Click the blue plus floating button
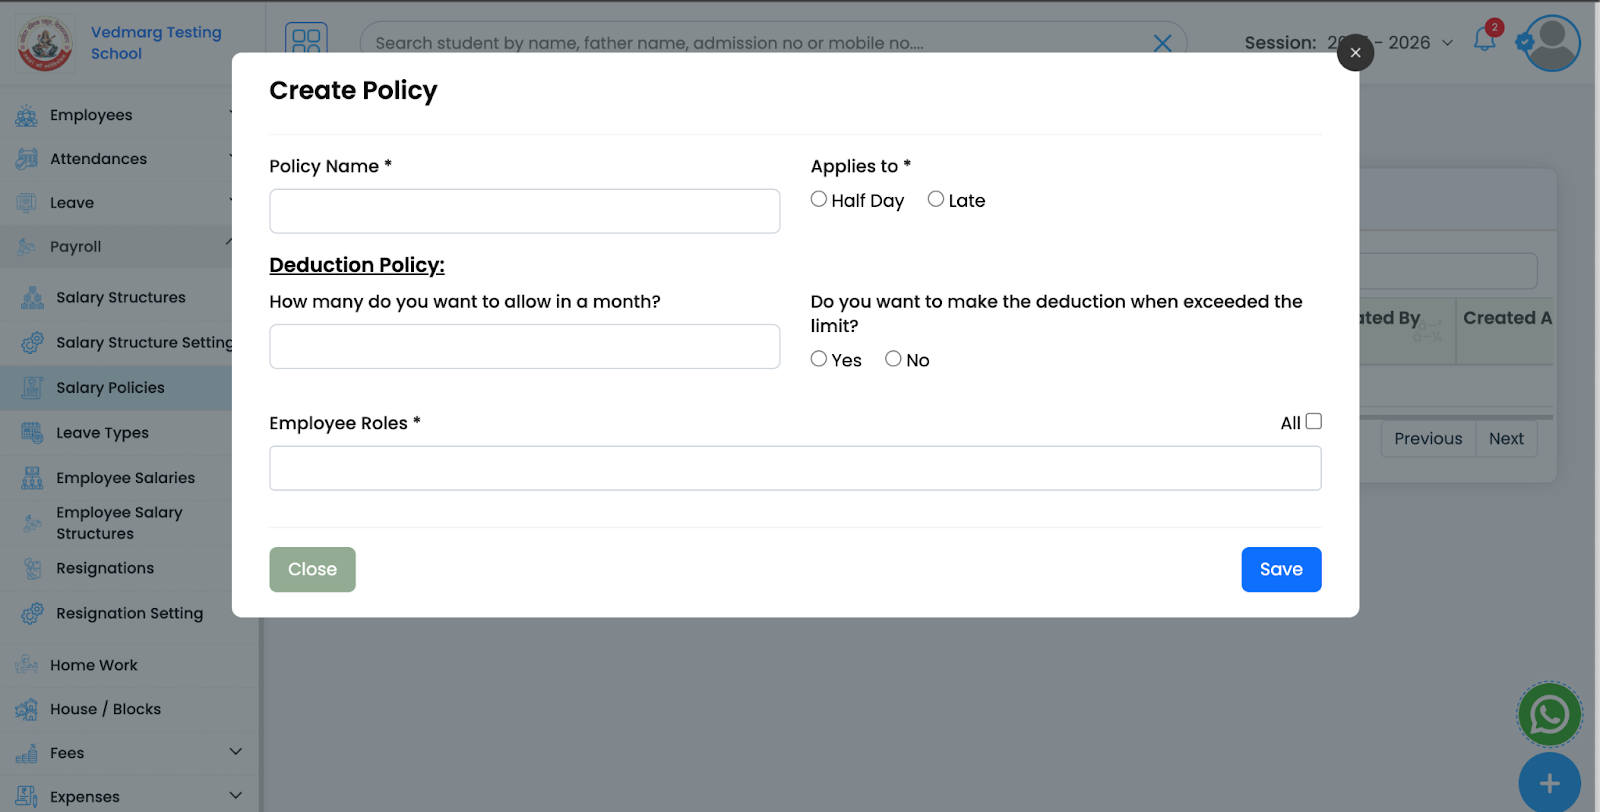The height and width of the screenshot is (812, 1600). (1549, 784)
